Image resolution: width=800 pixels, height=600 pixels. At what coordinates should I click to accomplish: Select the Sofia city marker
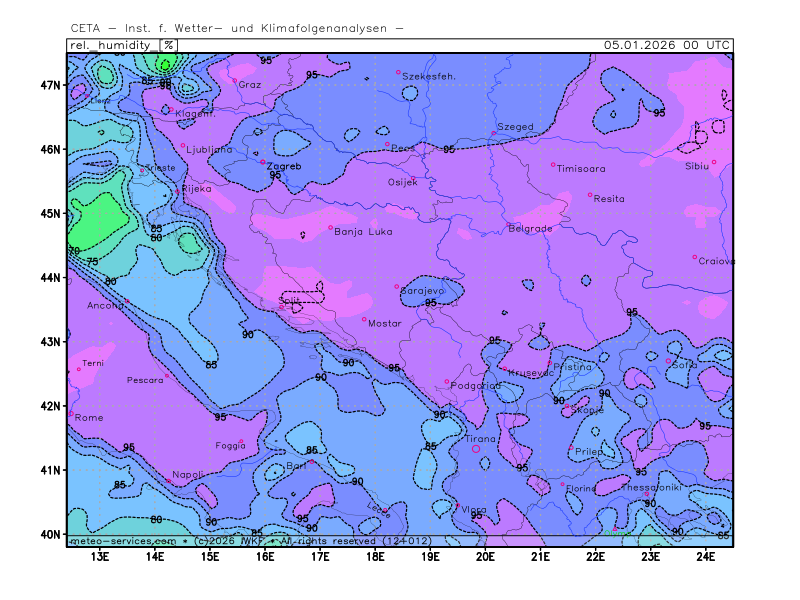(669, 361)
